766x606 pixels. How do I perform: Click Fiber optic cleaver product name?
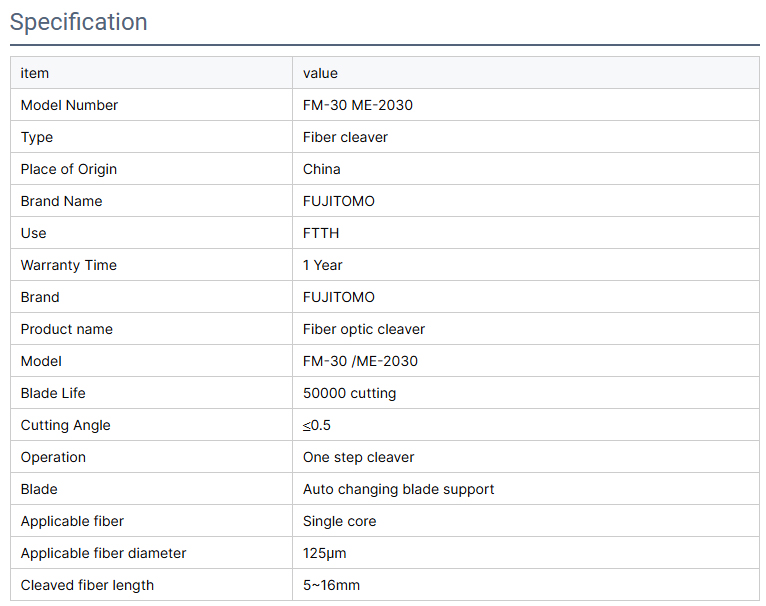364,329
